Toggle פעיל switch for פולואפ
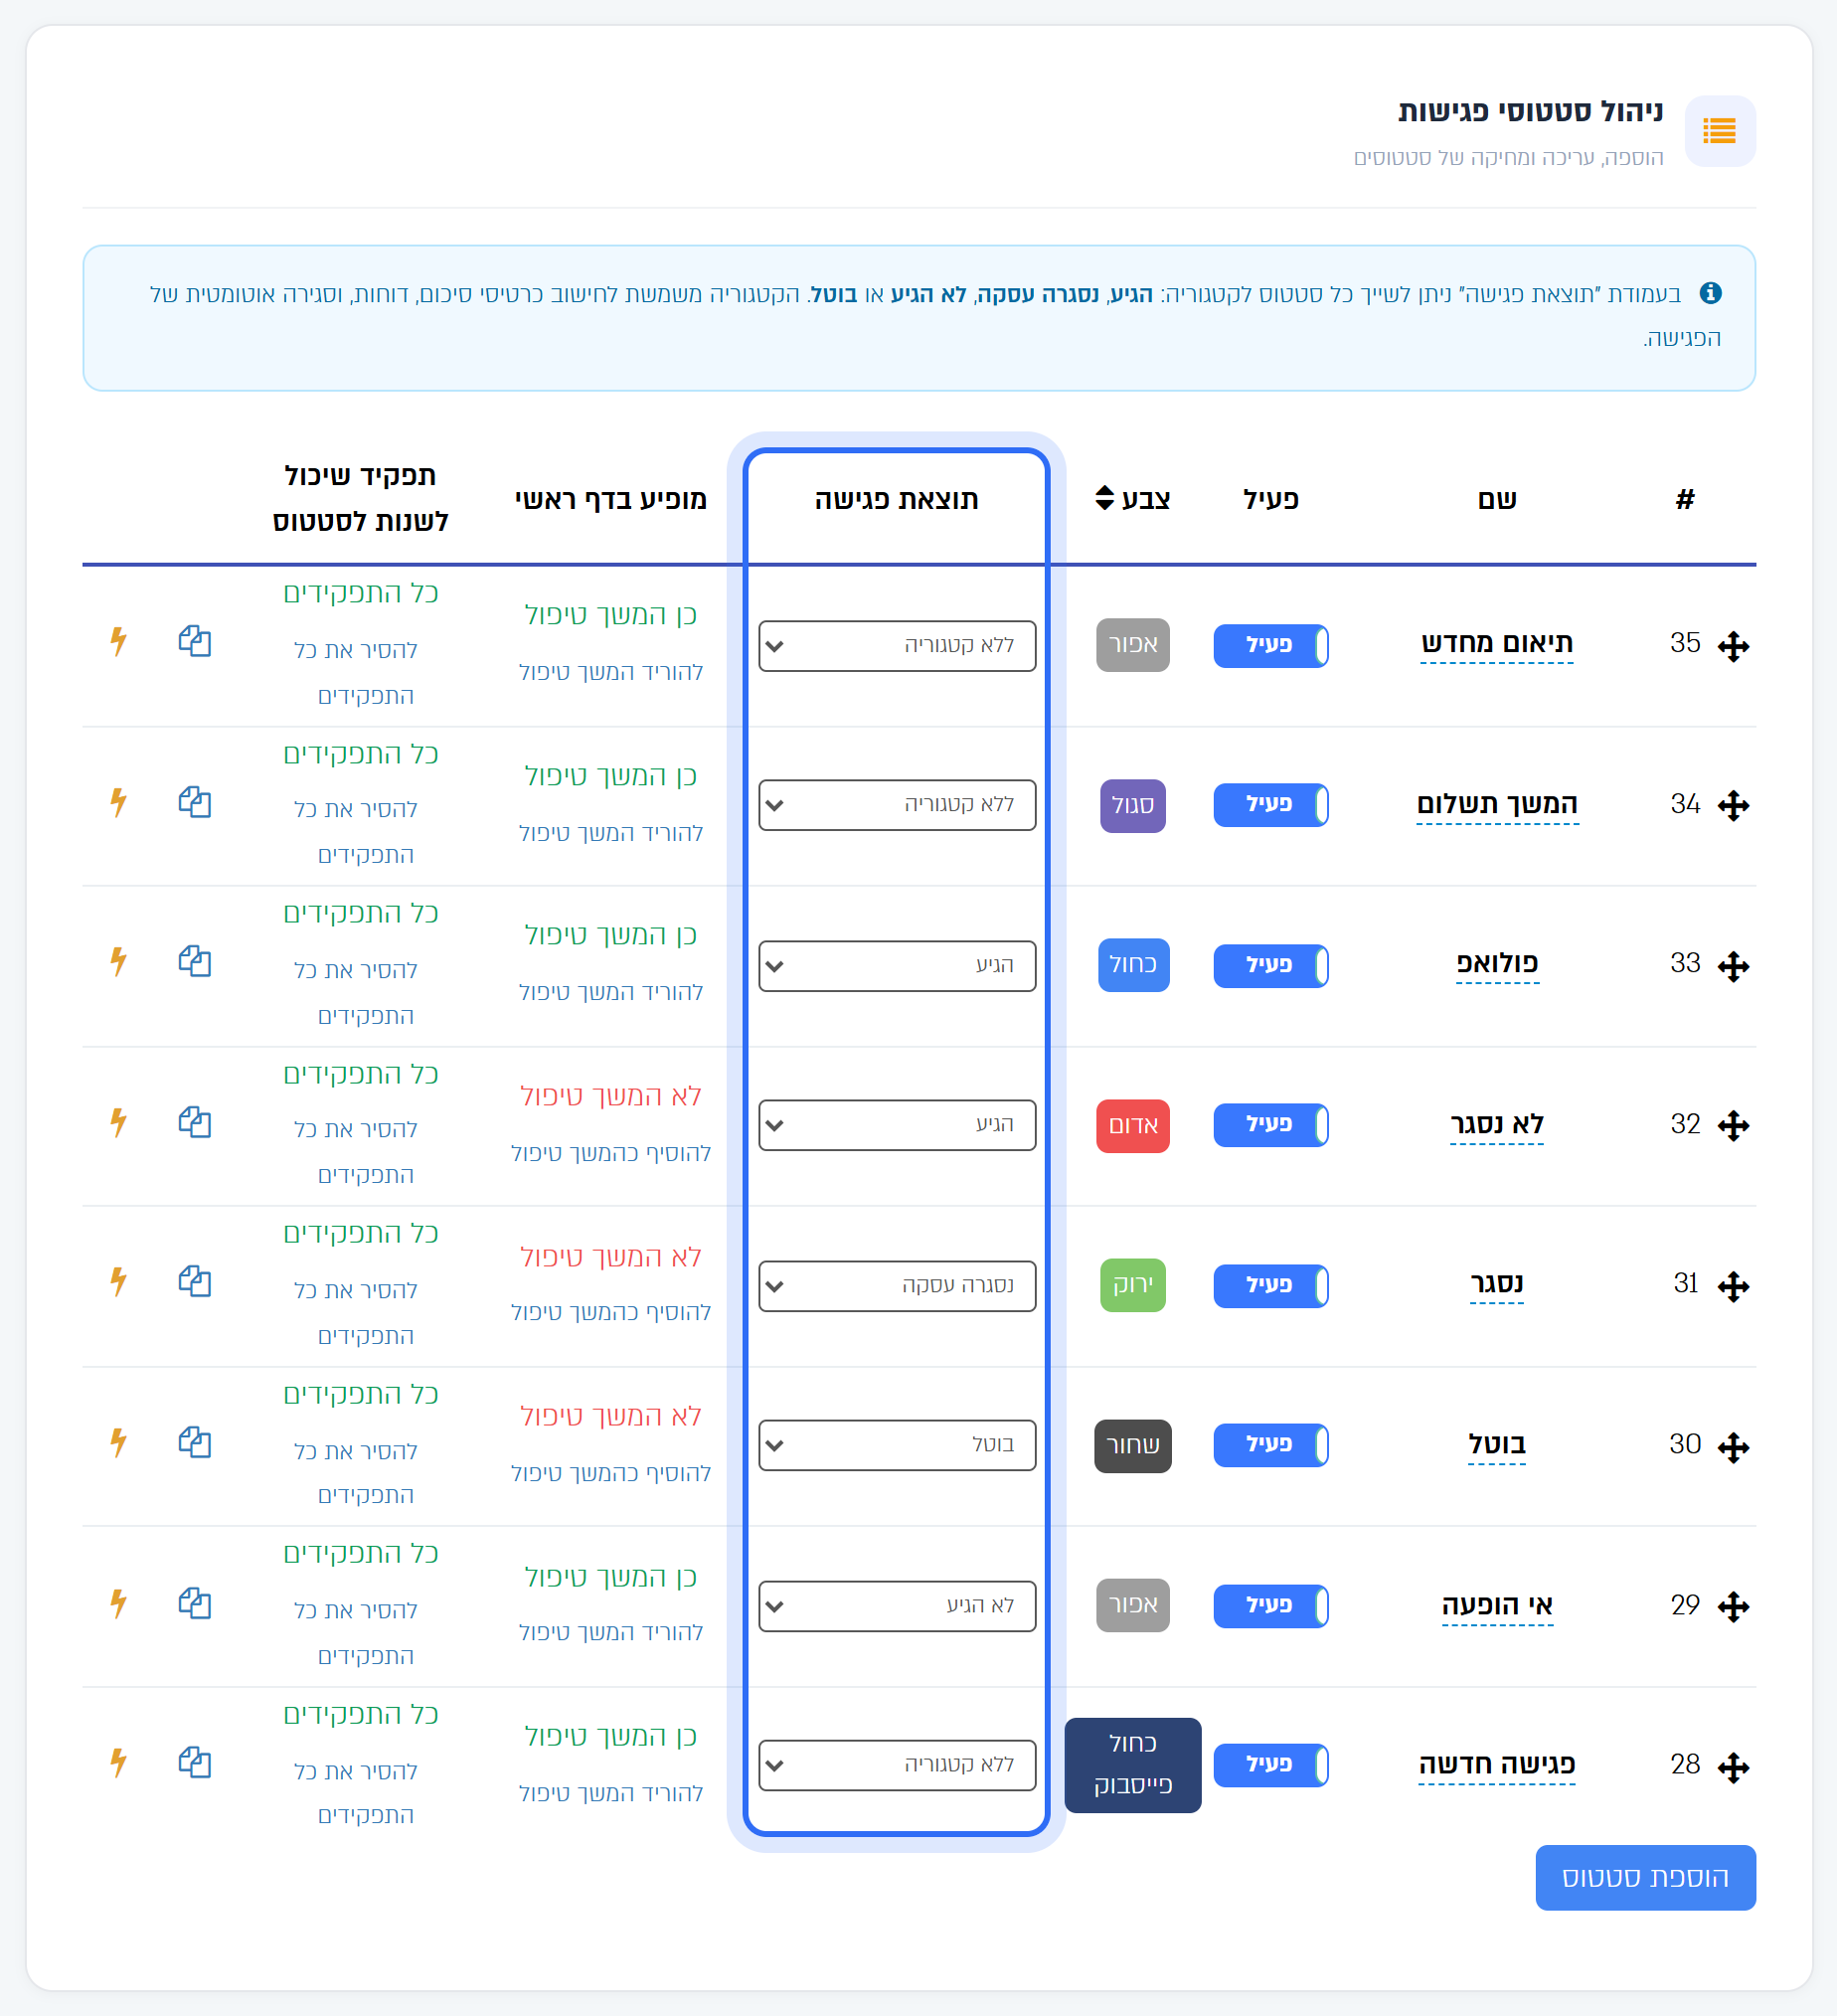The height and width of the screenshot is (2016, 1837). (x=1270, y=965)
